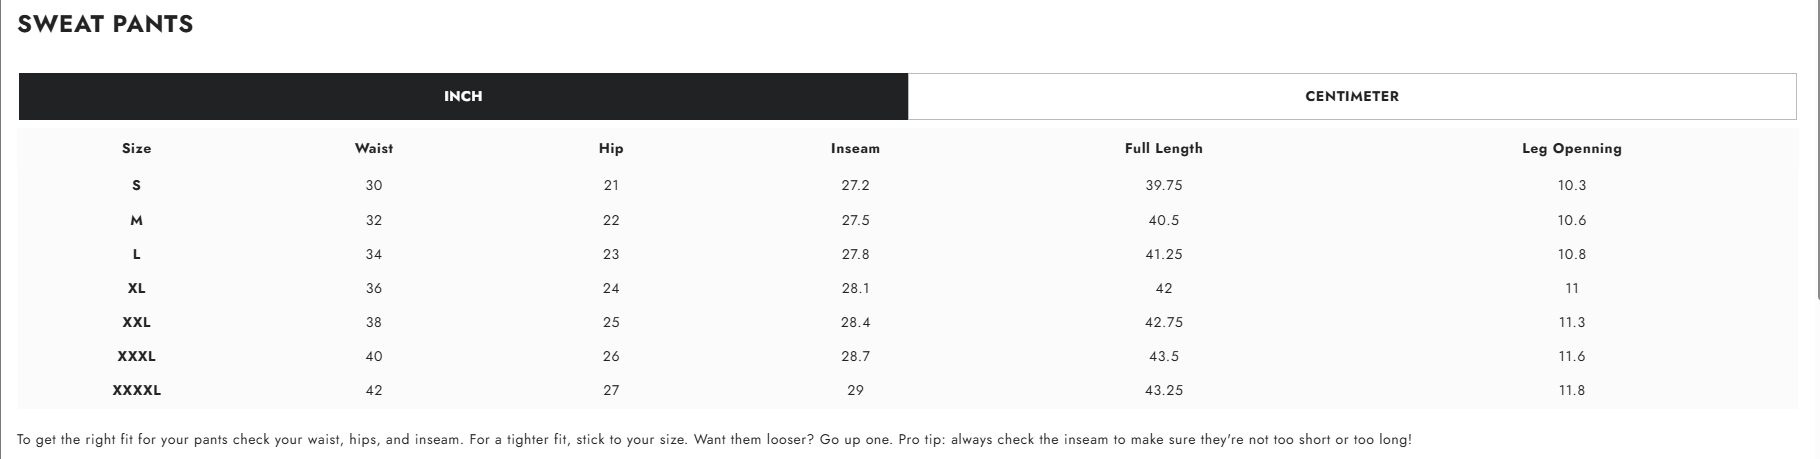Click the SWEAT PANTS heading
The width and height of the screenshot is (1820, 459).
105,24
